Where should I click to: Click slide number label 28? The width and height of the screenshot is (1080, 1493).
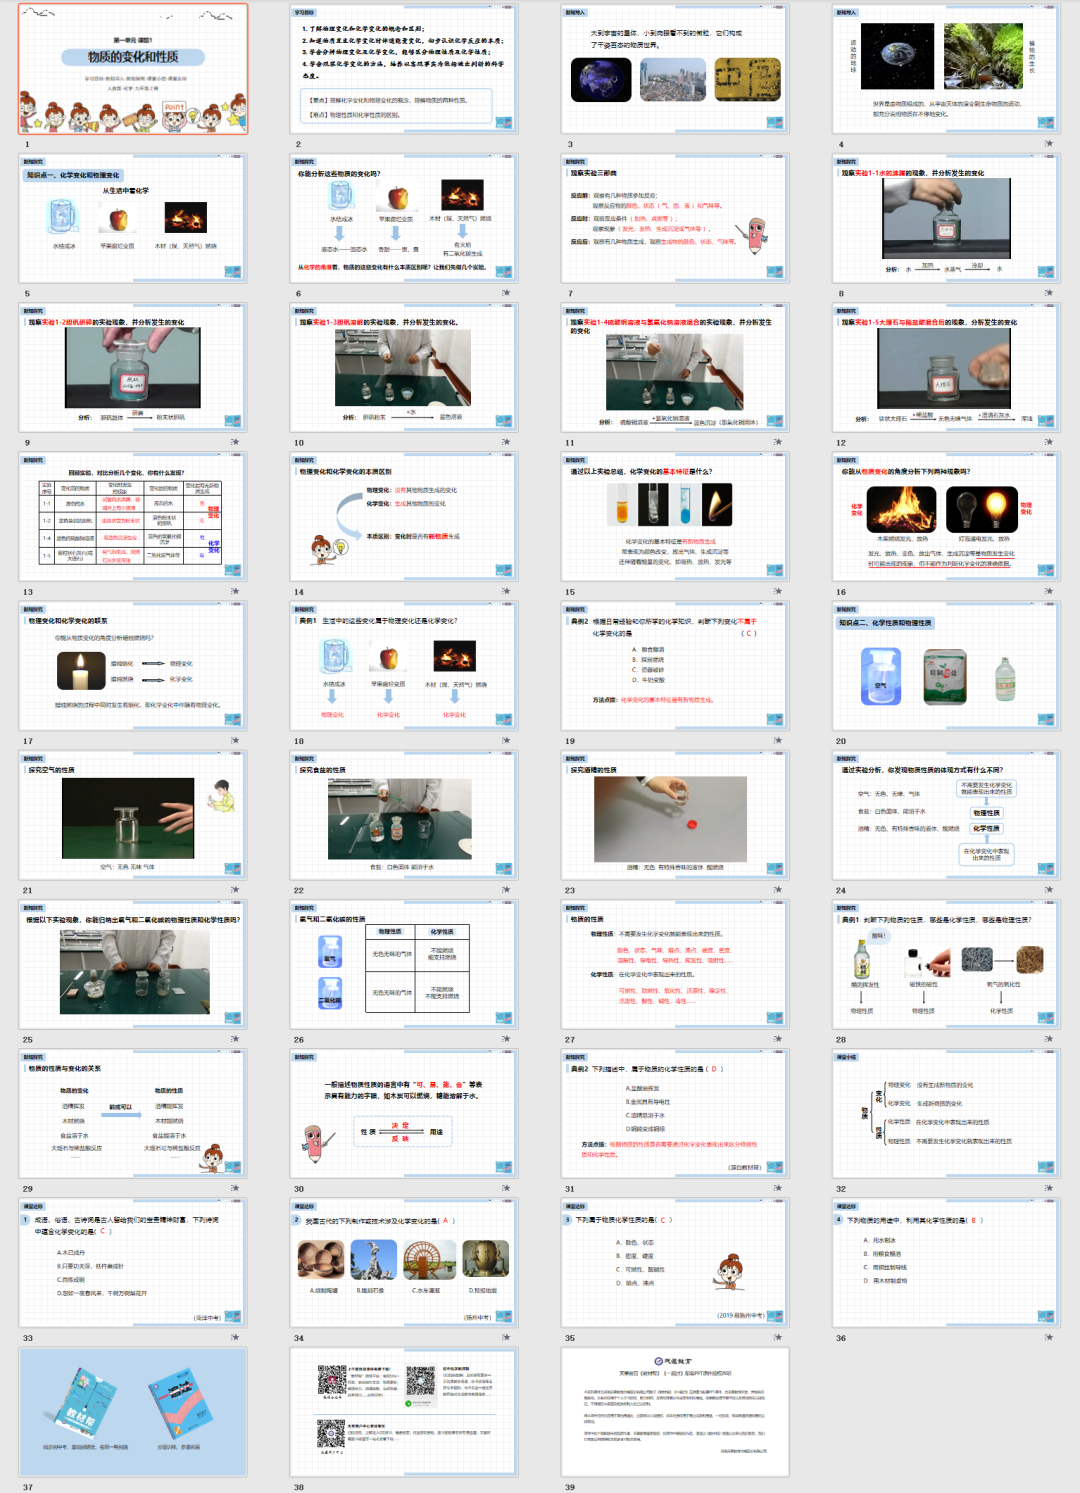tap(841, 1039)
